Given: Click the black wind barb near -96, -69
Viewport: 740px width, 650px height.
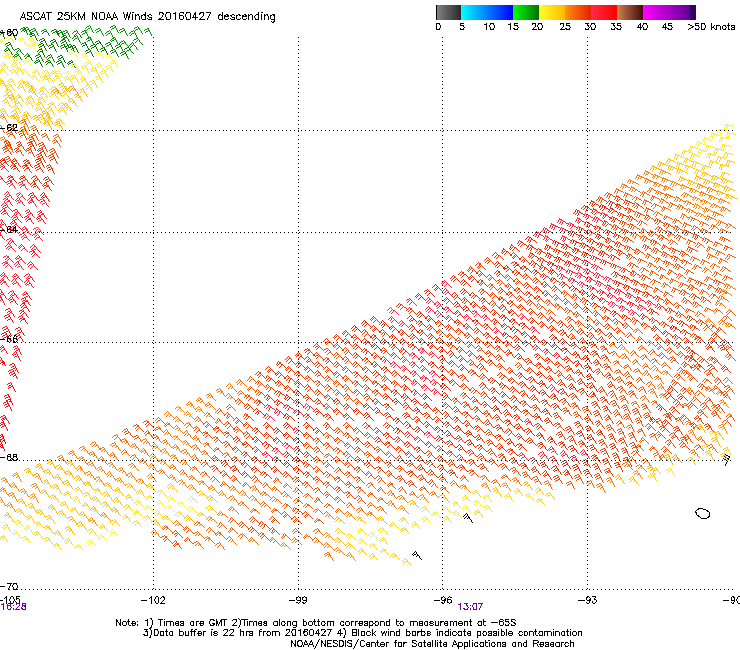Looking at the screenshot, I should (x=468, y=518).
